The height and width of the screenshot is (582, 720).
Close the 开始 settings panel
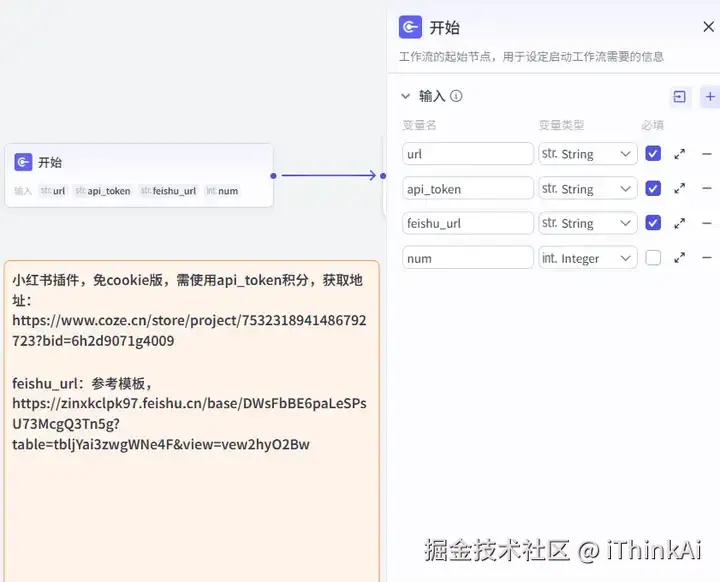pyautogui.click(x=709, y=27)
